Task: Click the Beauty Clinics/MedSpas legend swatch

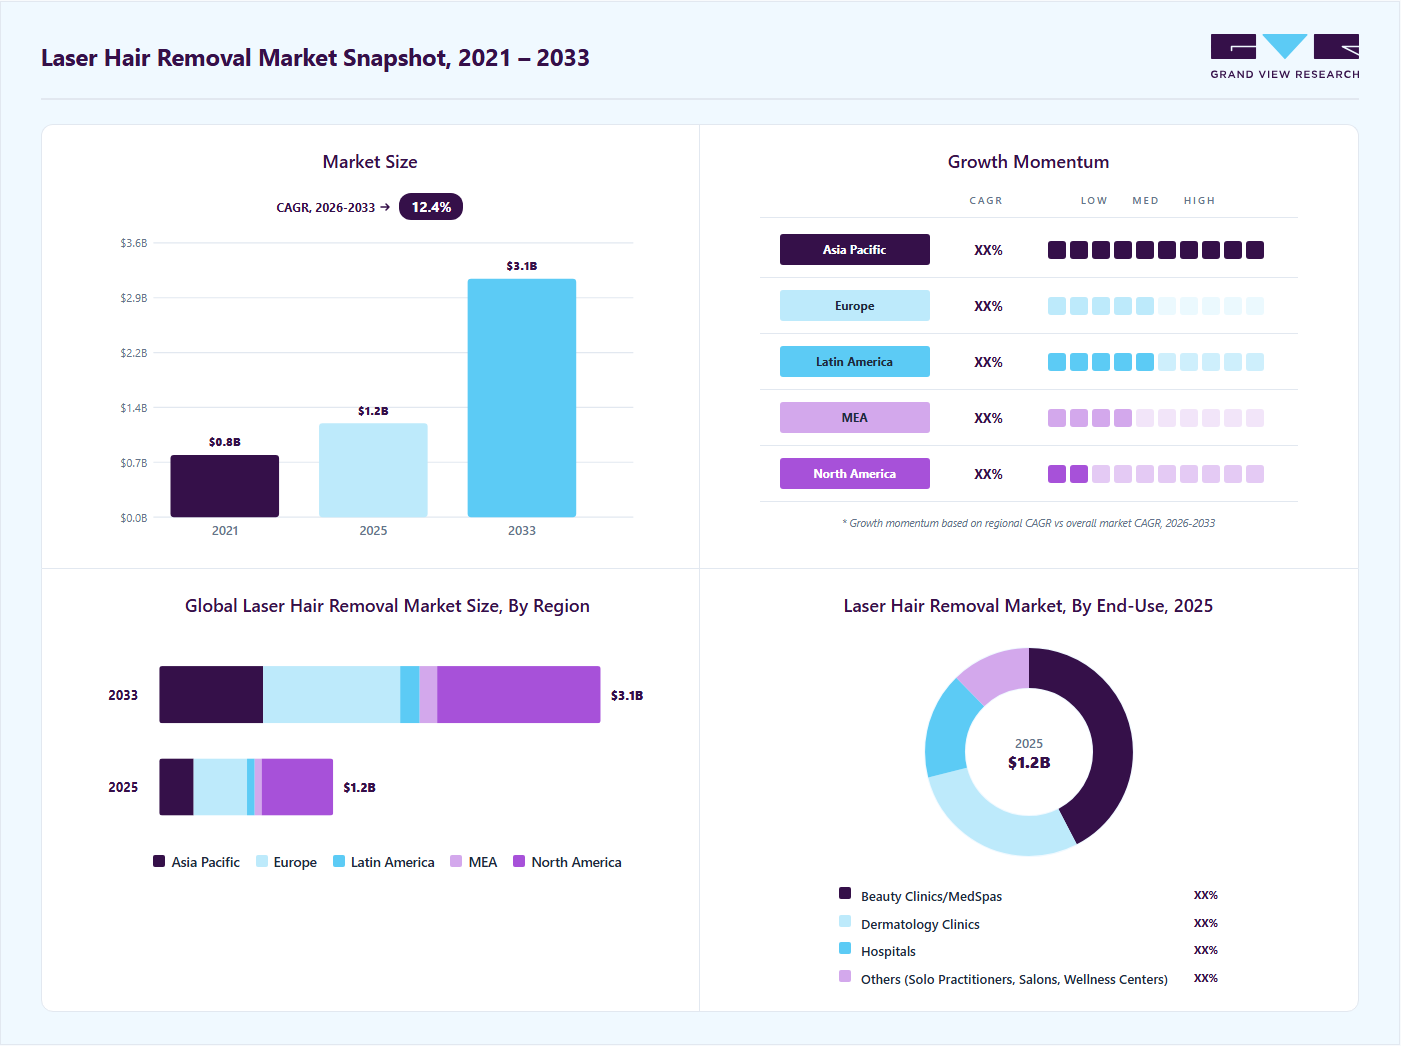Action: pyautogui.click(x=845, y=893)
